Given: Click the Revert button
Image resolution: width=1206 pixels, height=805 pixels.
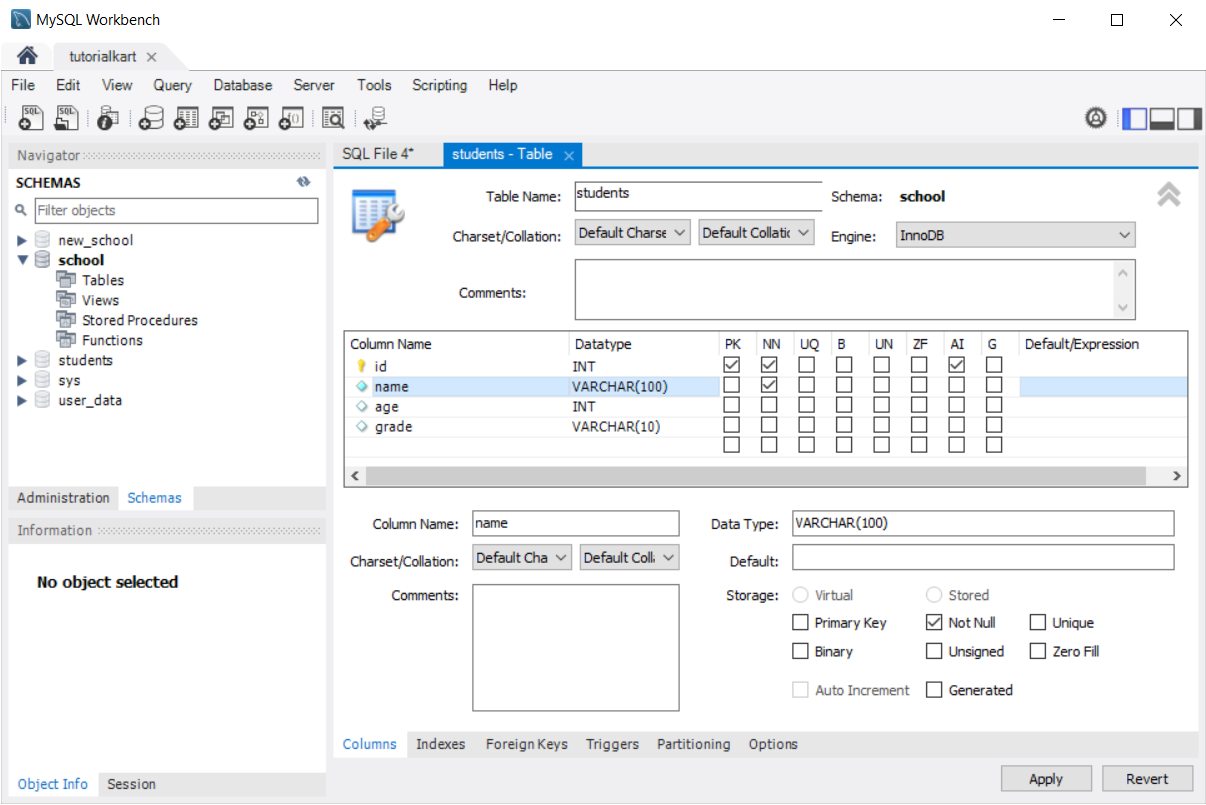Looking at the screenshot, I should pyautogui.click(x=1147, y=779).
